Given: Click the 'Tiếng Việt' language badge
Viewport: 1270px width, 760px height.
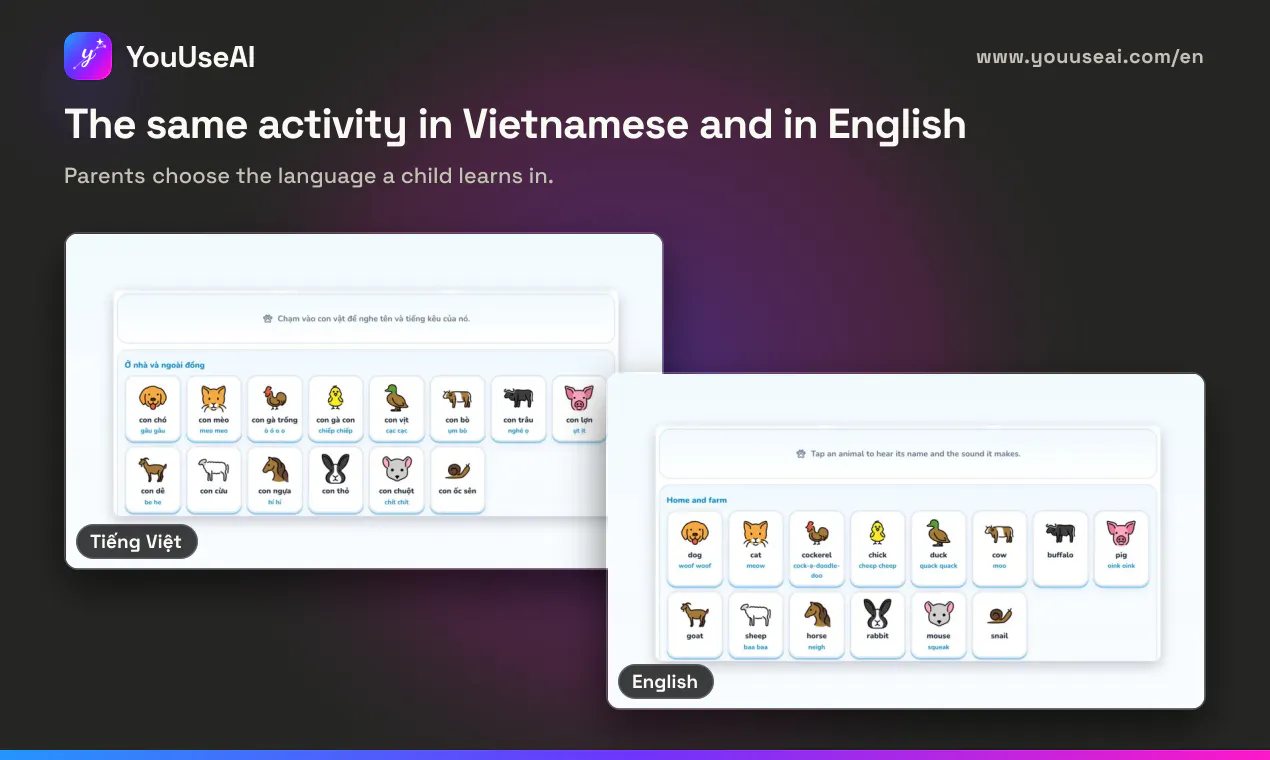Looking at the screenshot, I should 137,542.
